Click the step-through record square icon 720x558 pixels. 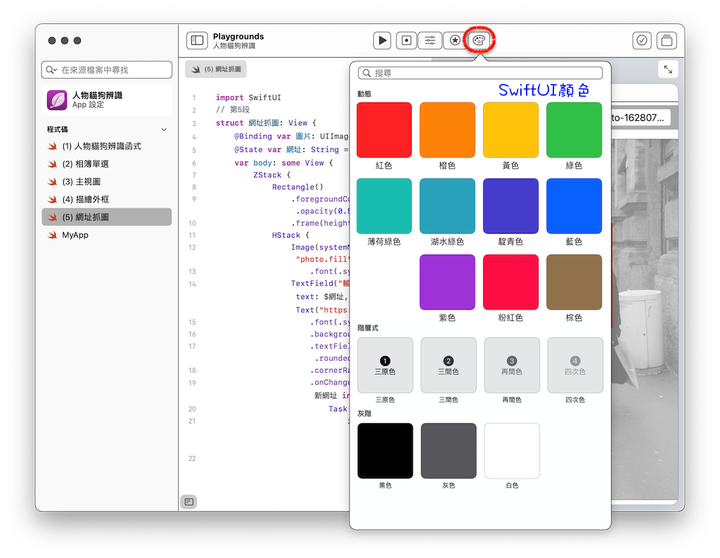(x=406, y=40)
